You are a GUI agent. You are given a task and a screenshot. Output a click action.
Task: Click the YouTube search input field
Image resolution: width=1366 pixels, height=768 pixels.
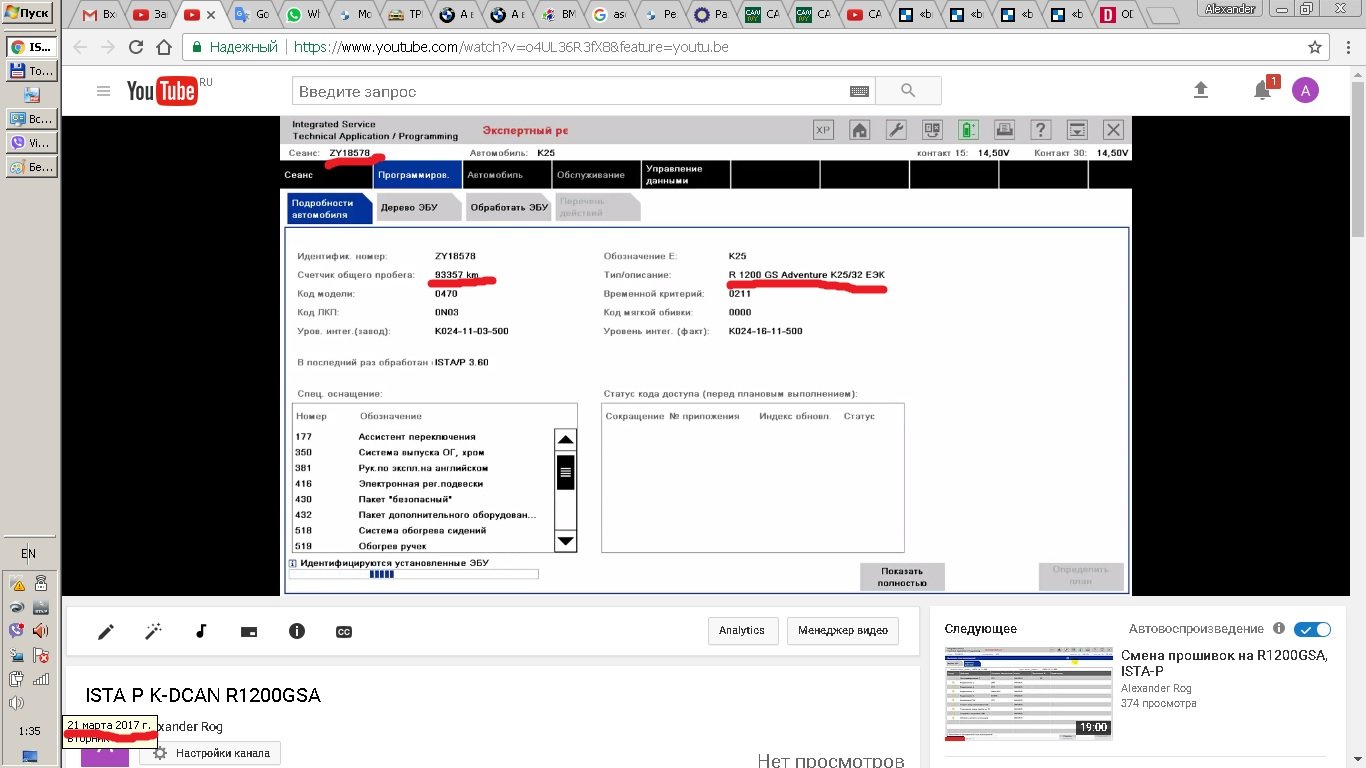(570, 91)
